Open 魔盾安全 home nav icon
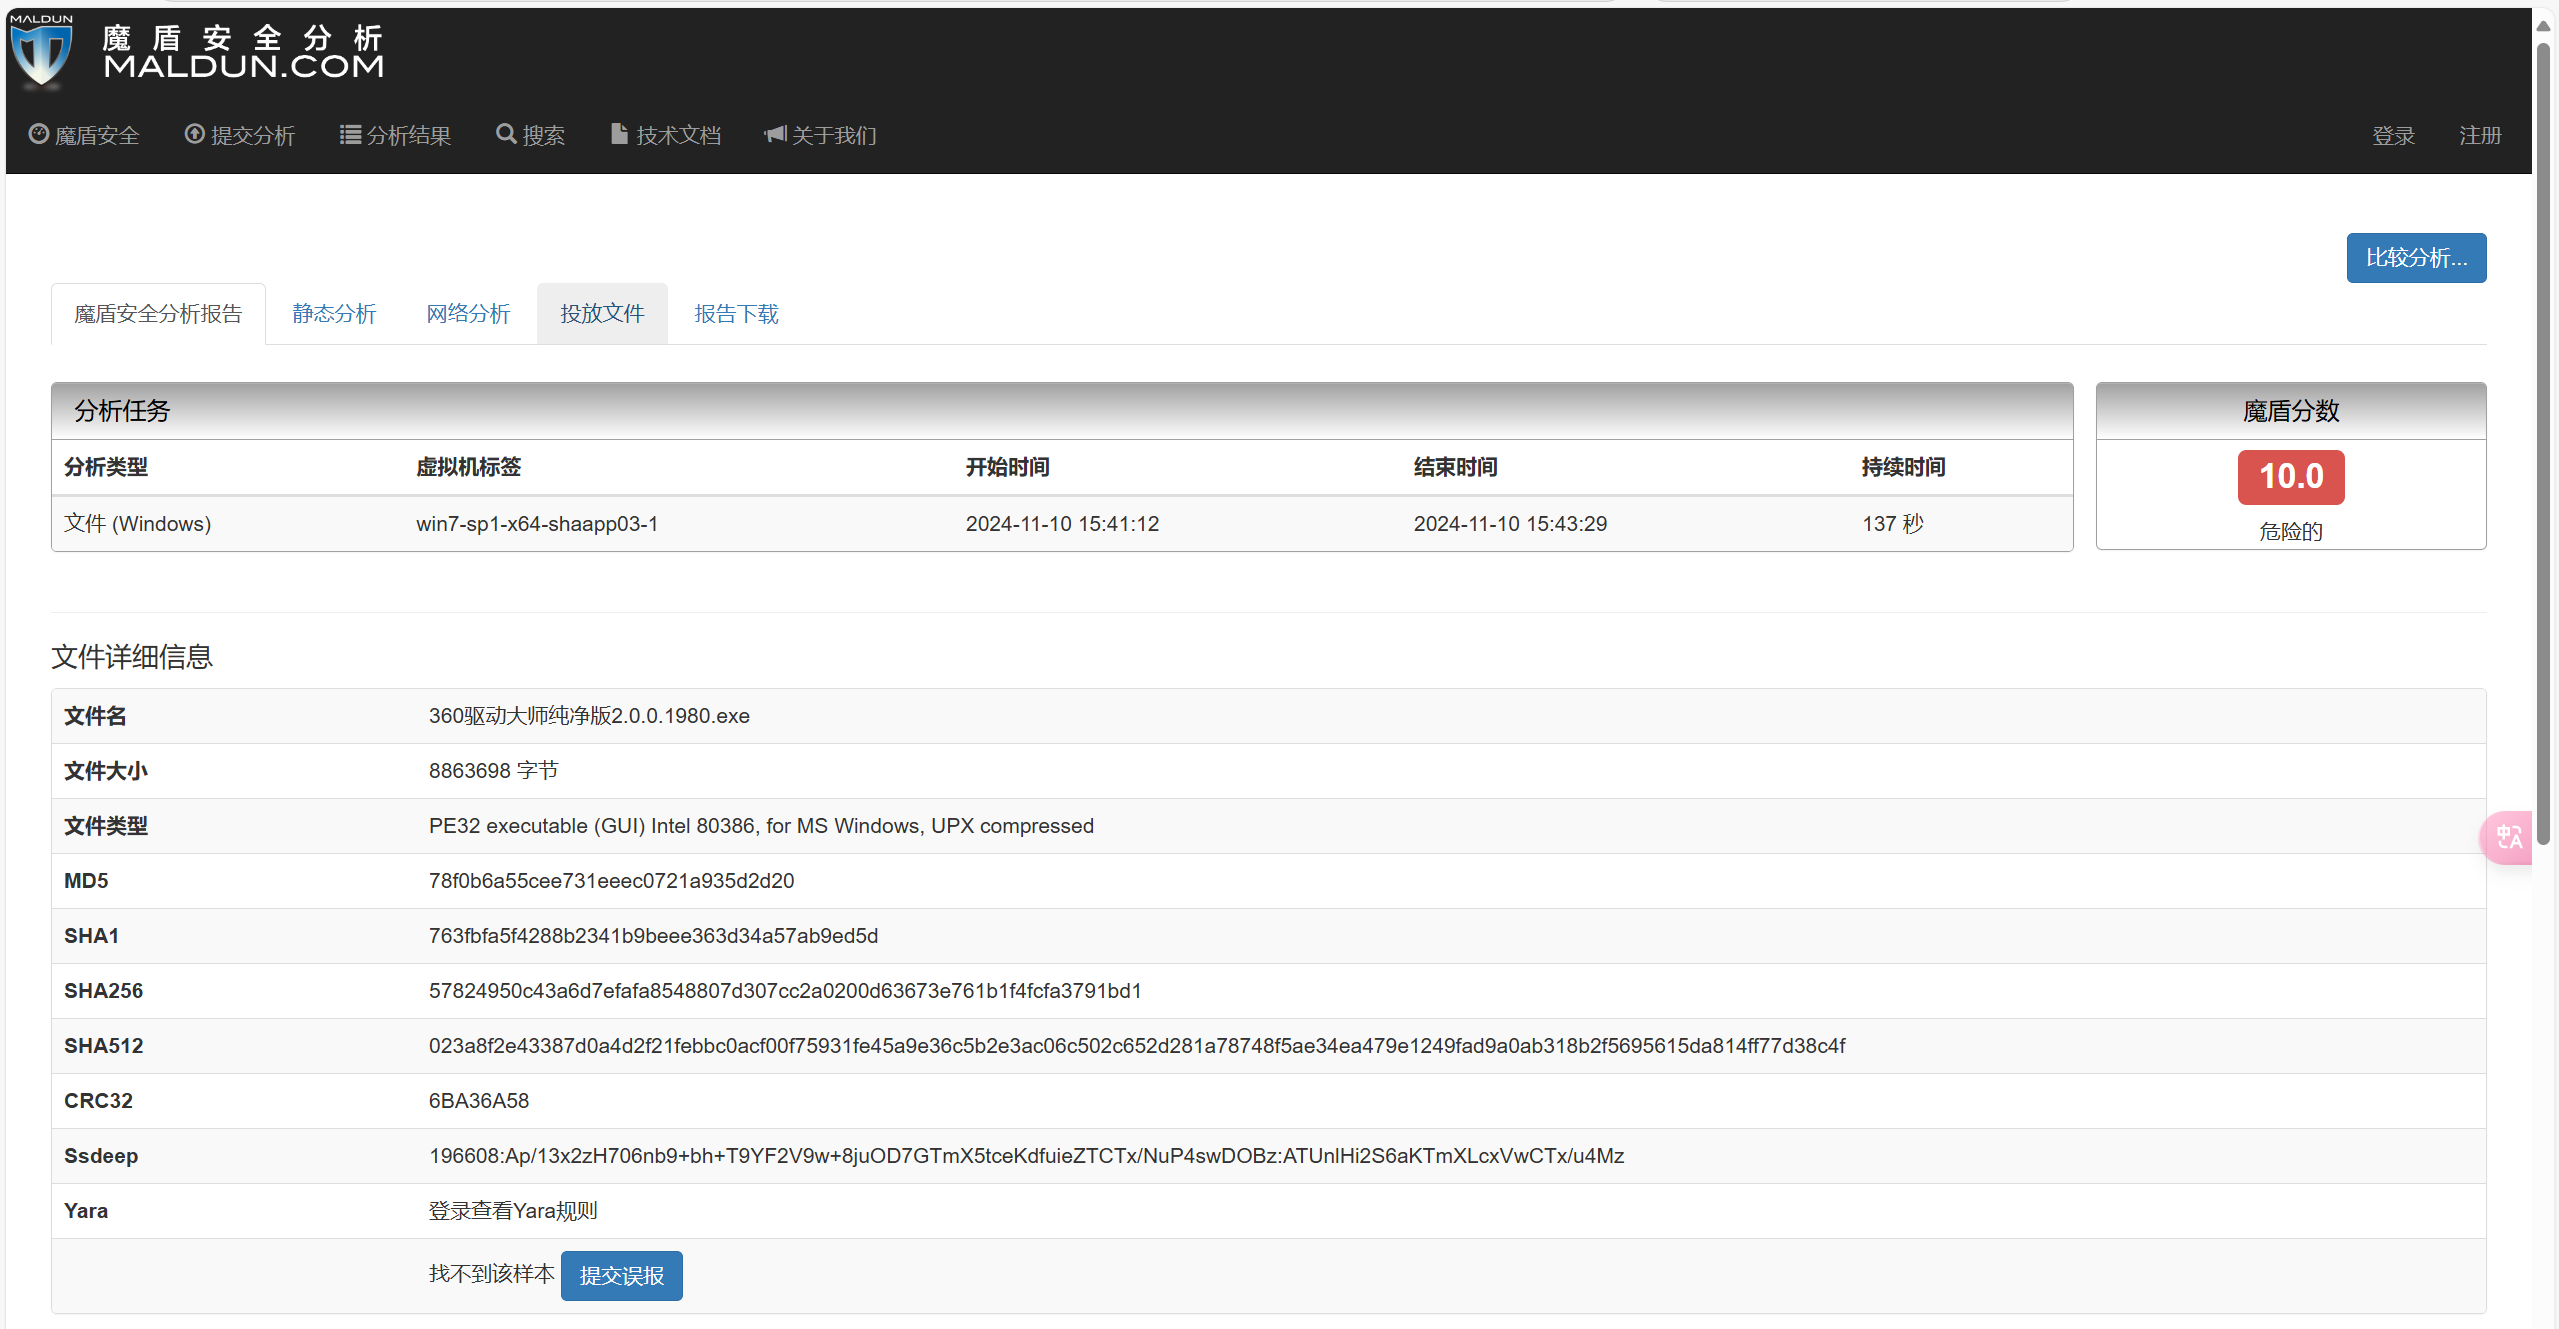2559x1329 pixels. tap(39, 134)
